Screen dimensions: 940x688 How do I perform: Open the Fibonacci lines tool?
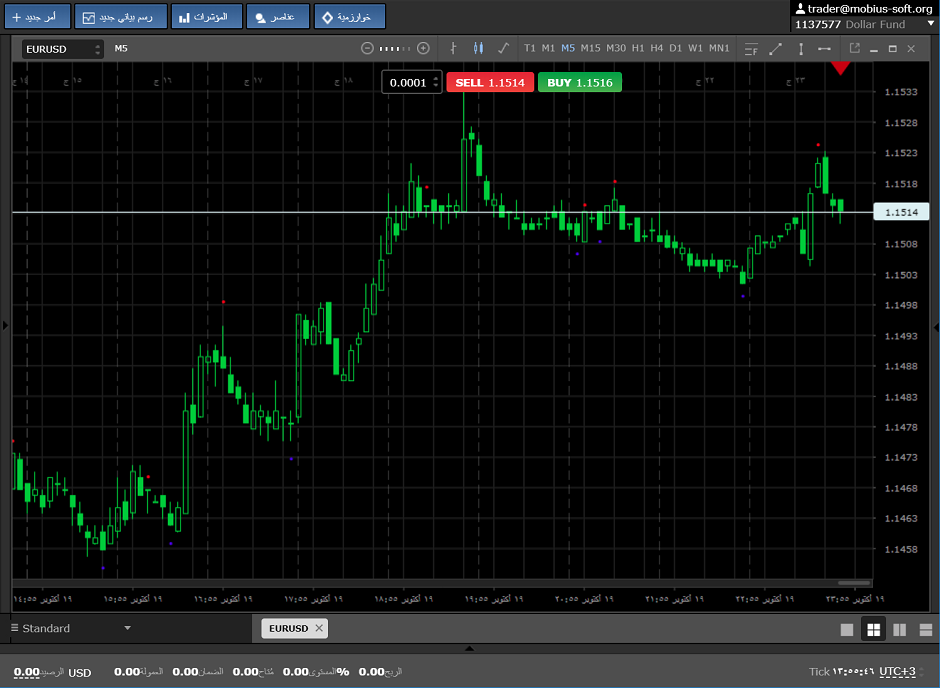click(751, 49)
